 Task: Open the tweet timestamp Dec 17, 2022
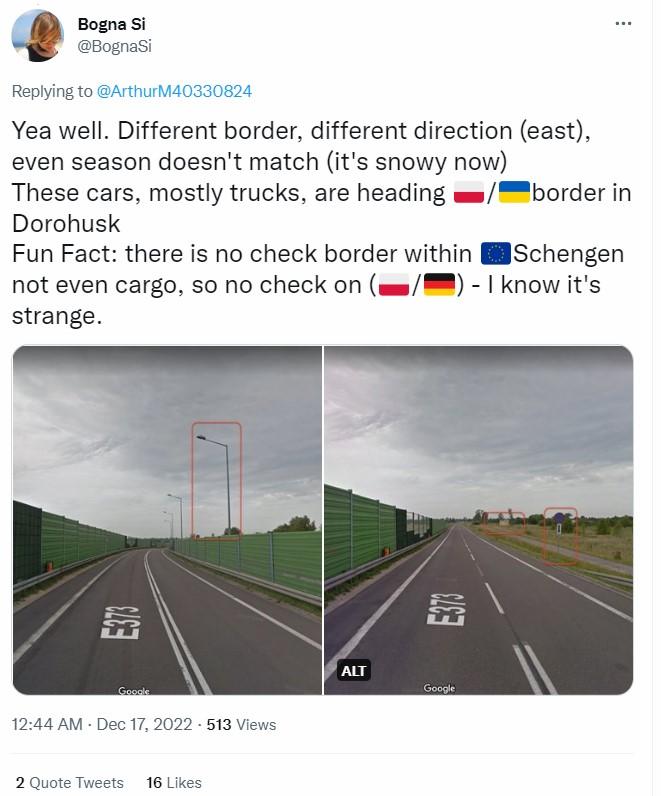102,724
